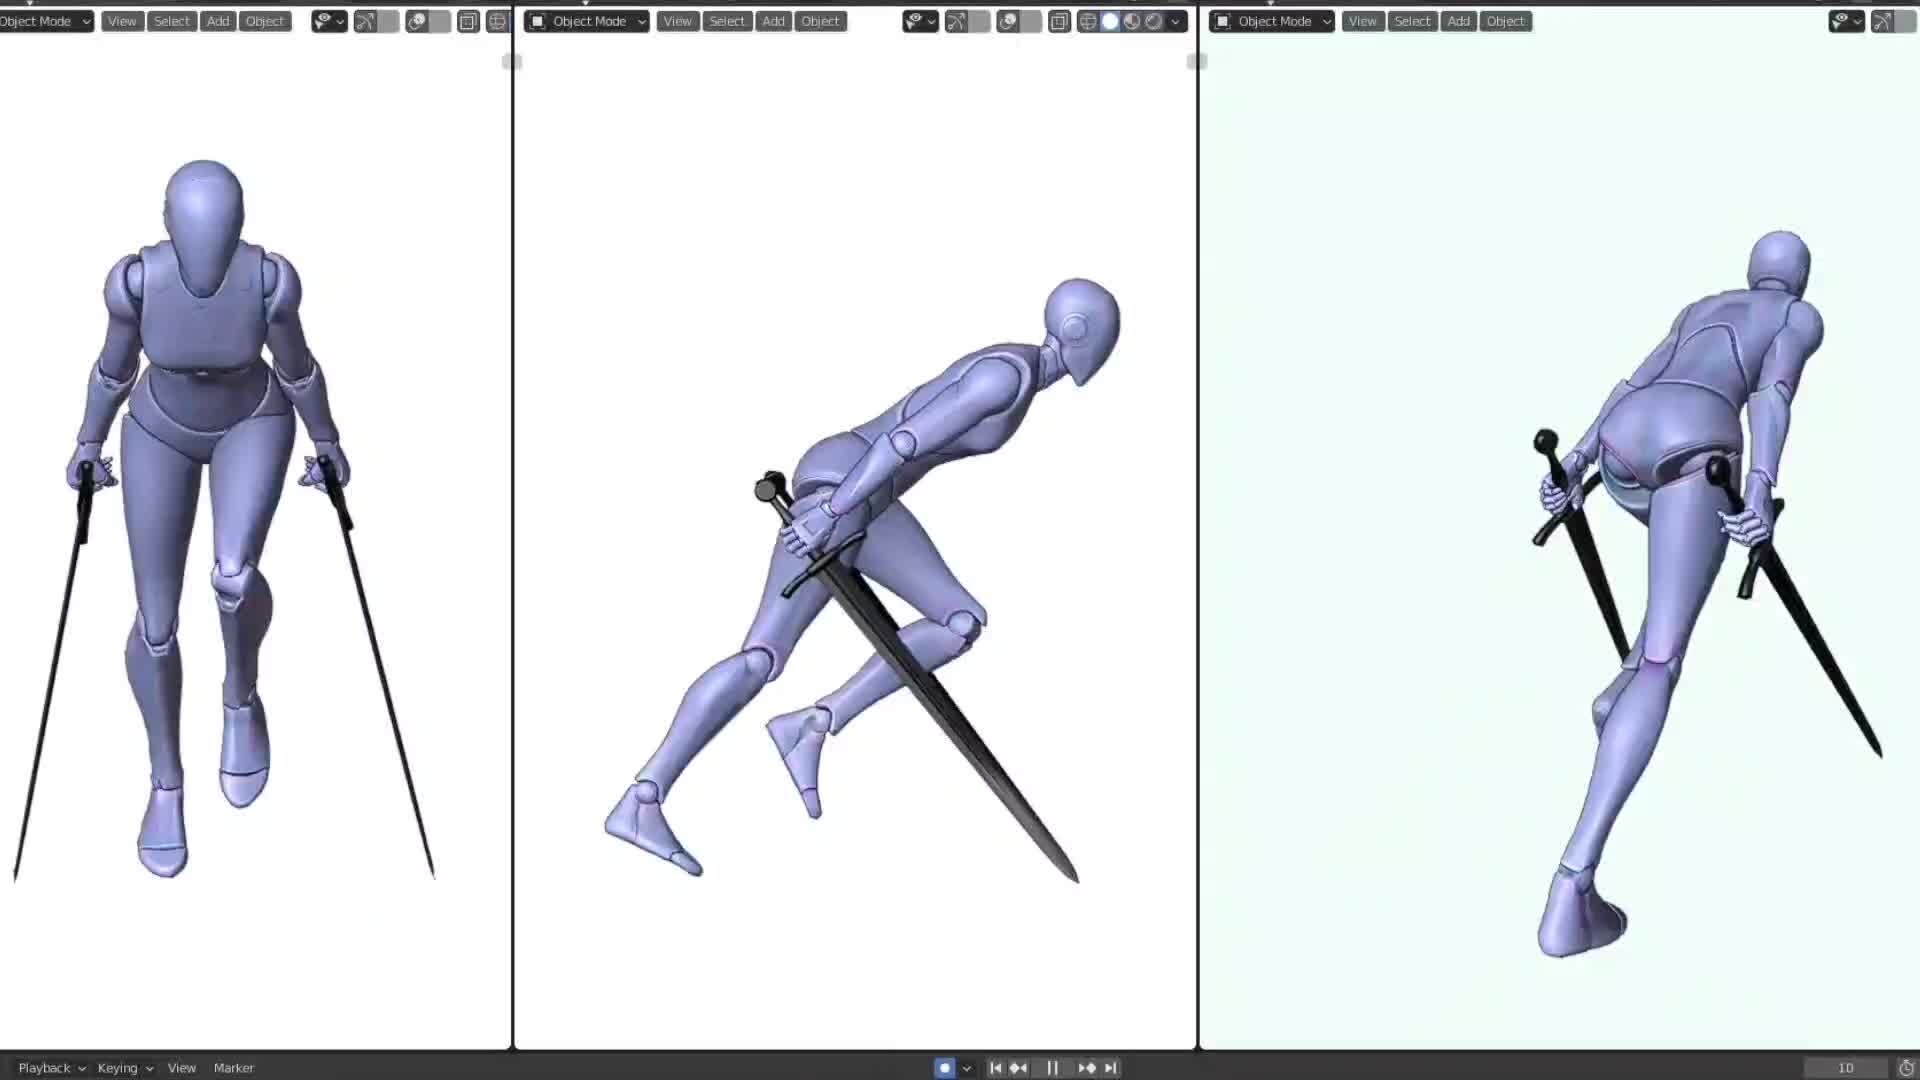Open the Object Mode dropdown in left viewport
This screenshot has width=1920, height=1080.
[x=46, y=21]
